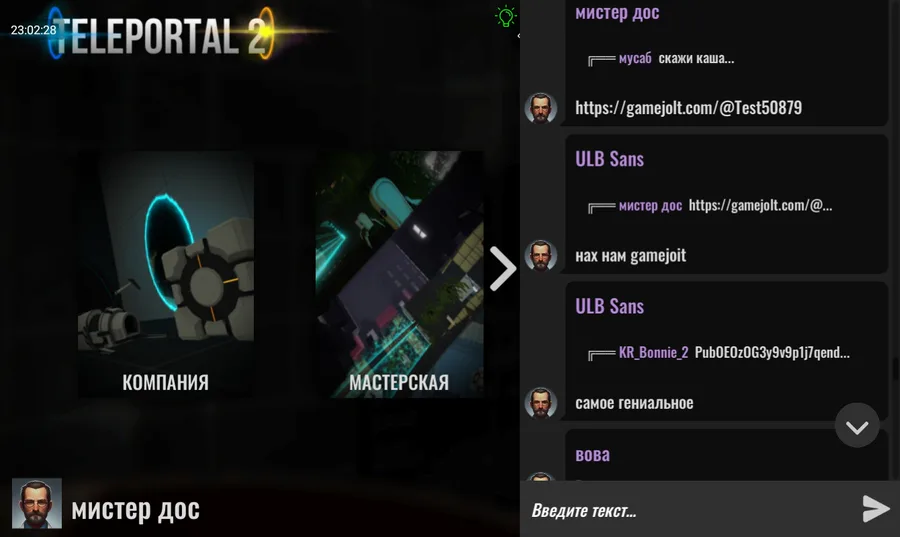Image resolution: width=900 pixels, height=537 pixels.
Task: Open the first ULB Sans username in chat
Action: tap(610, 159)
